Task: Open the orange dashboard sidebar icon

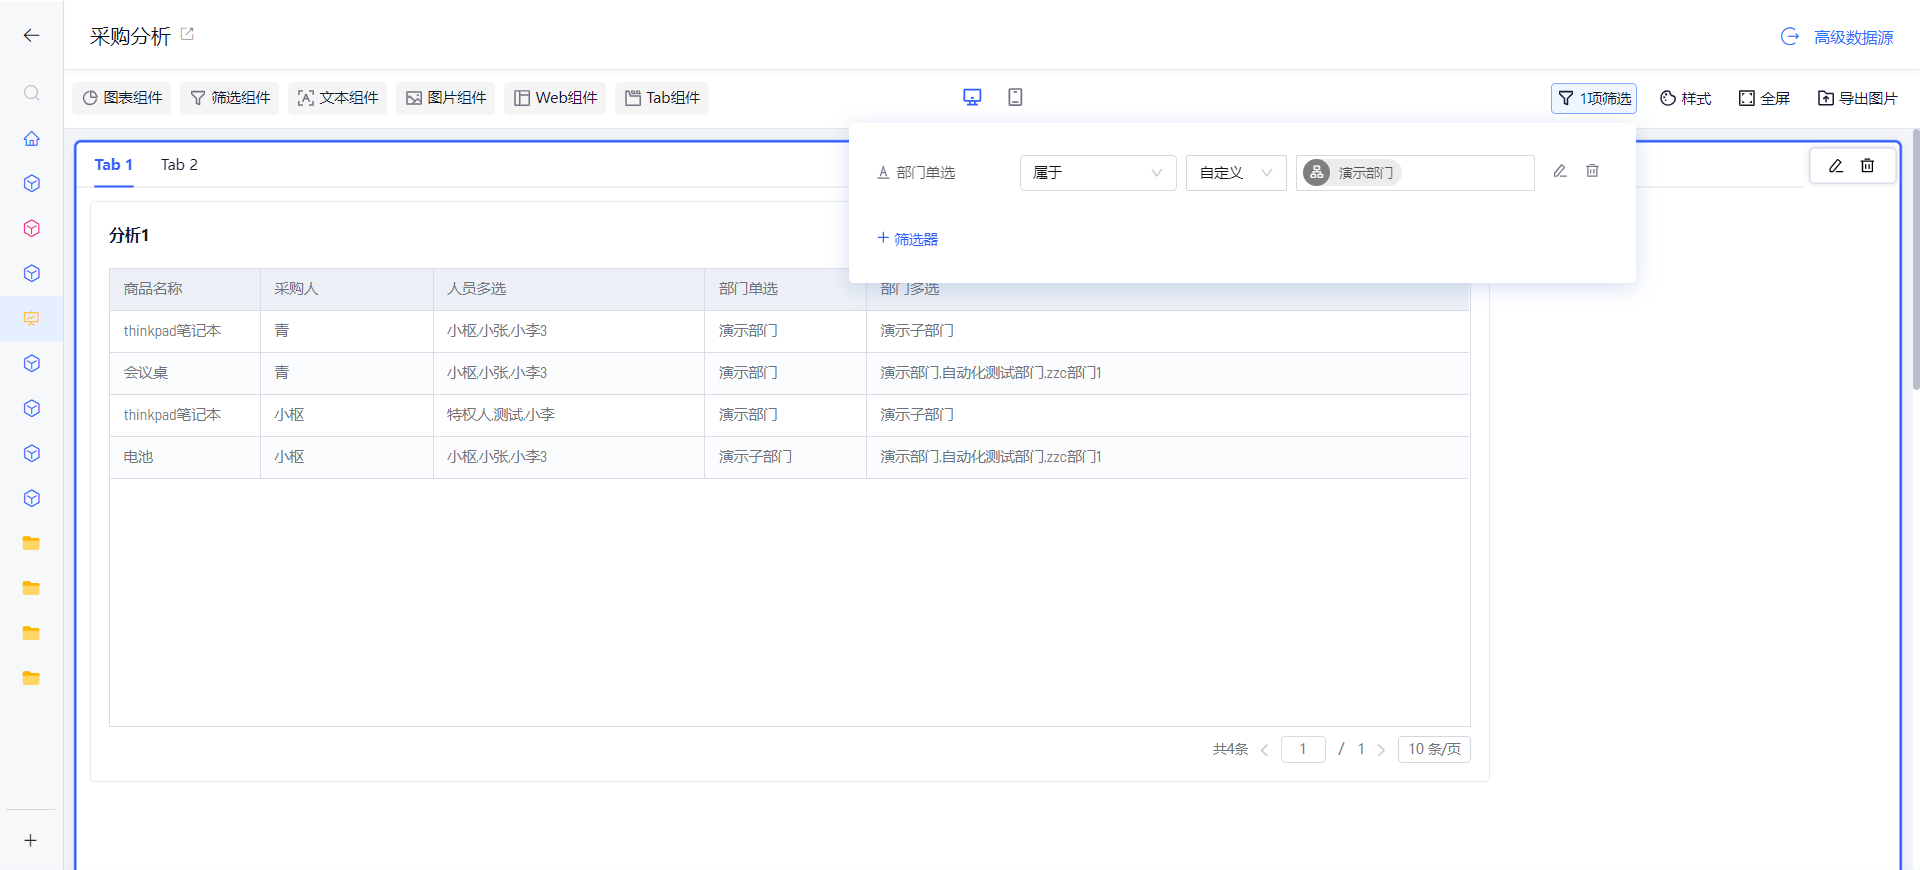Action: (x=31, y=318)
